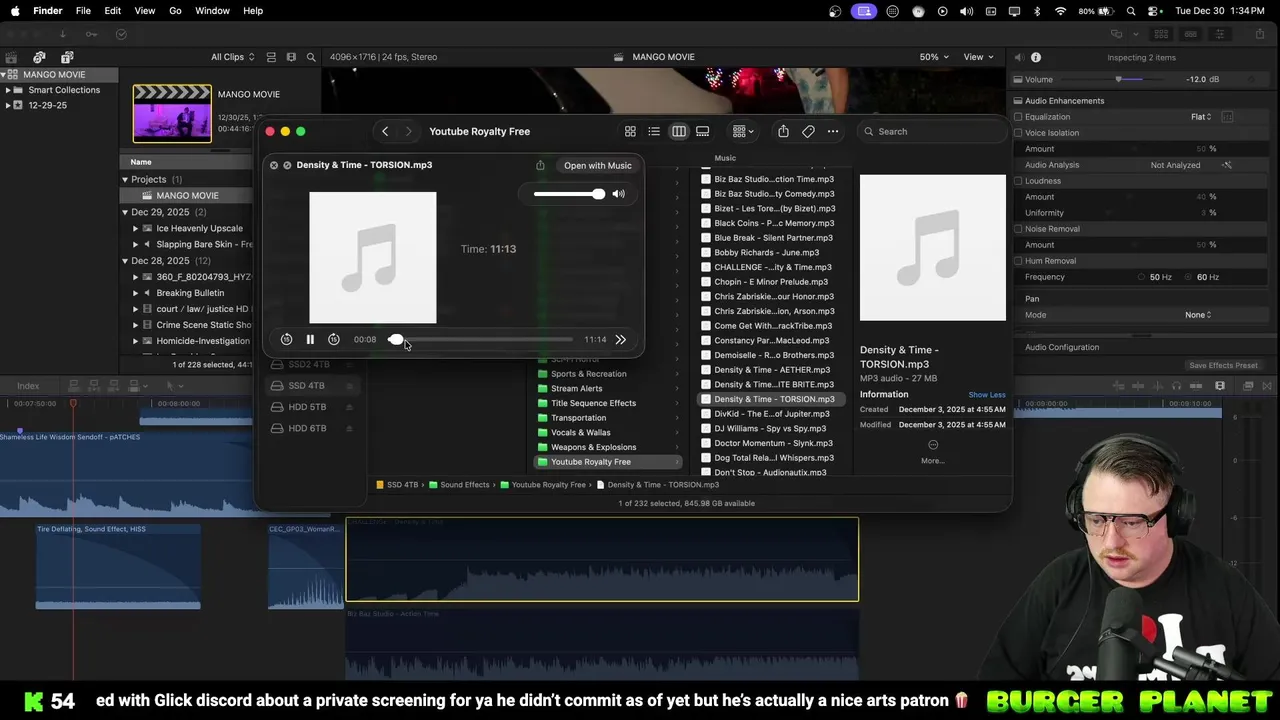Toggle the browser clip appearance icon

pos(270,57)
